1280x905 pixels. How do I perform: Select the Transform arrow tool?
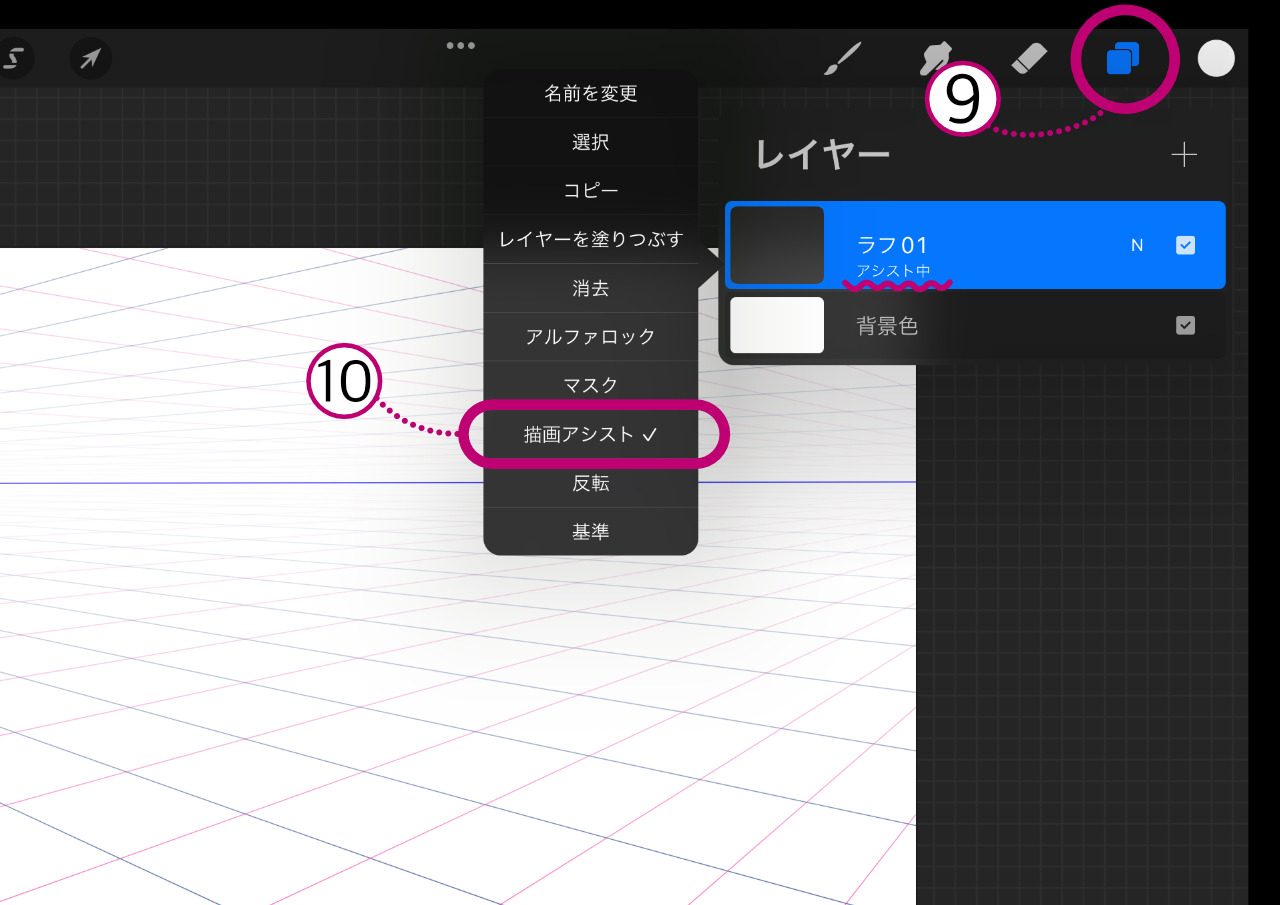point(91,60)
